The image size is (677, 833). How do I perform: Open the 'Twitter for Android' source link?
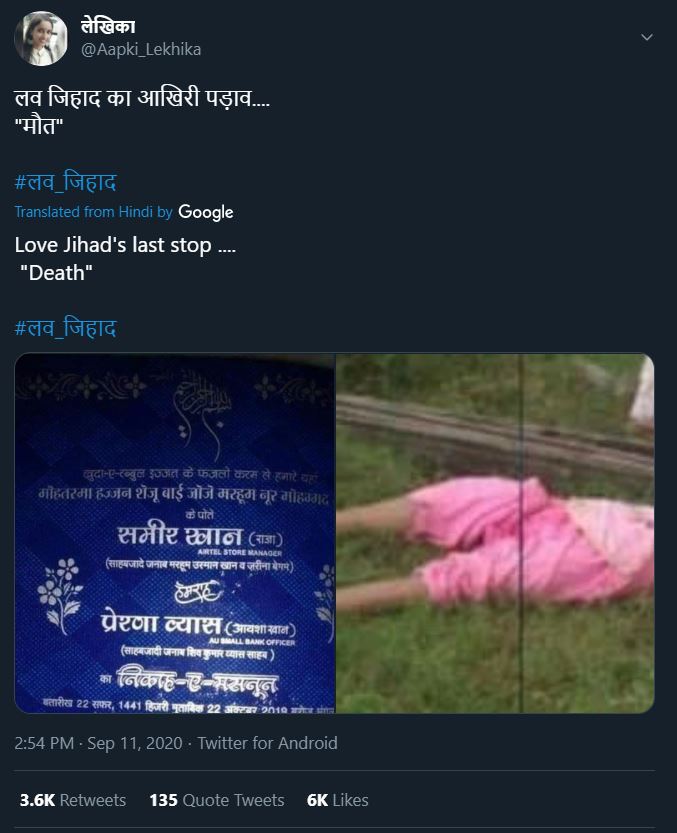(267, 743)
